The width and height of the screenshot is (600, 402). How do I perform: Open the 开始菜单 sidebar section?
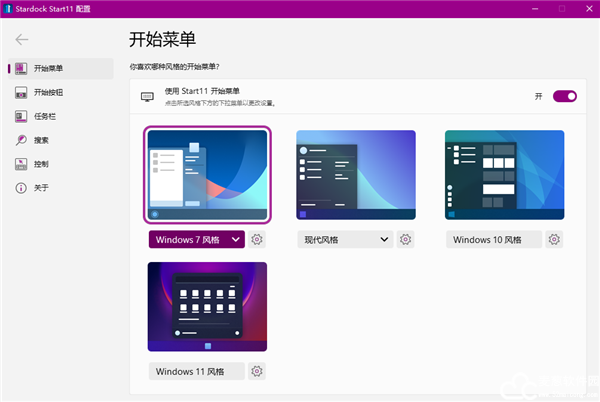[61, 68]
